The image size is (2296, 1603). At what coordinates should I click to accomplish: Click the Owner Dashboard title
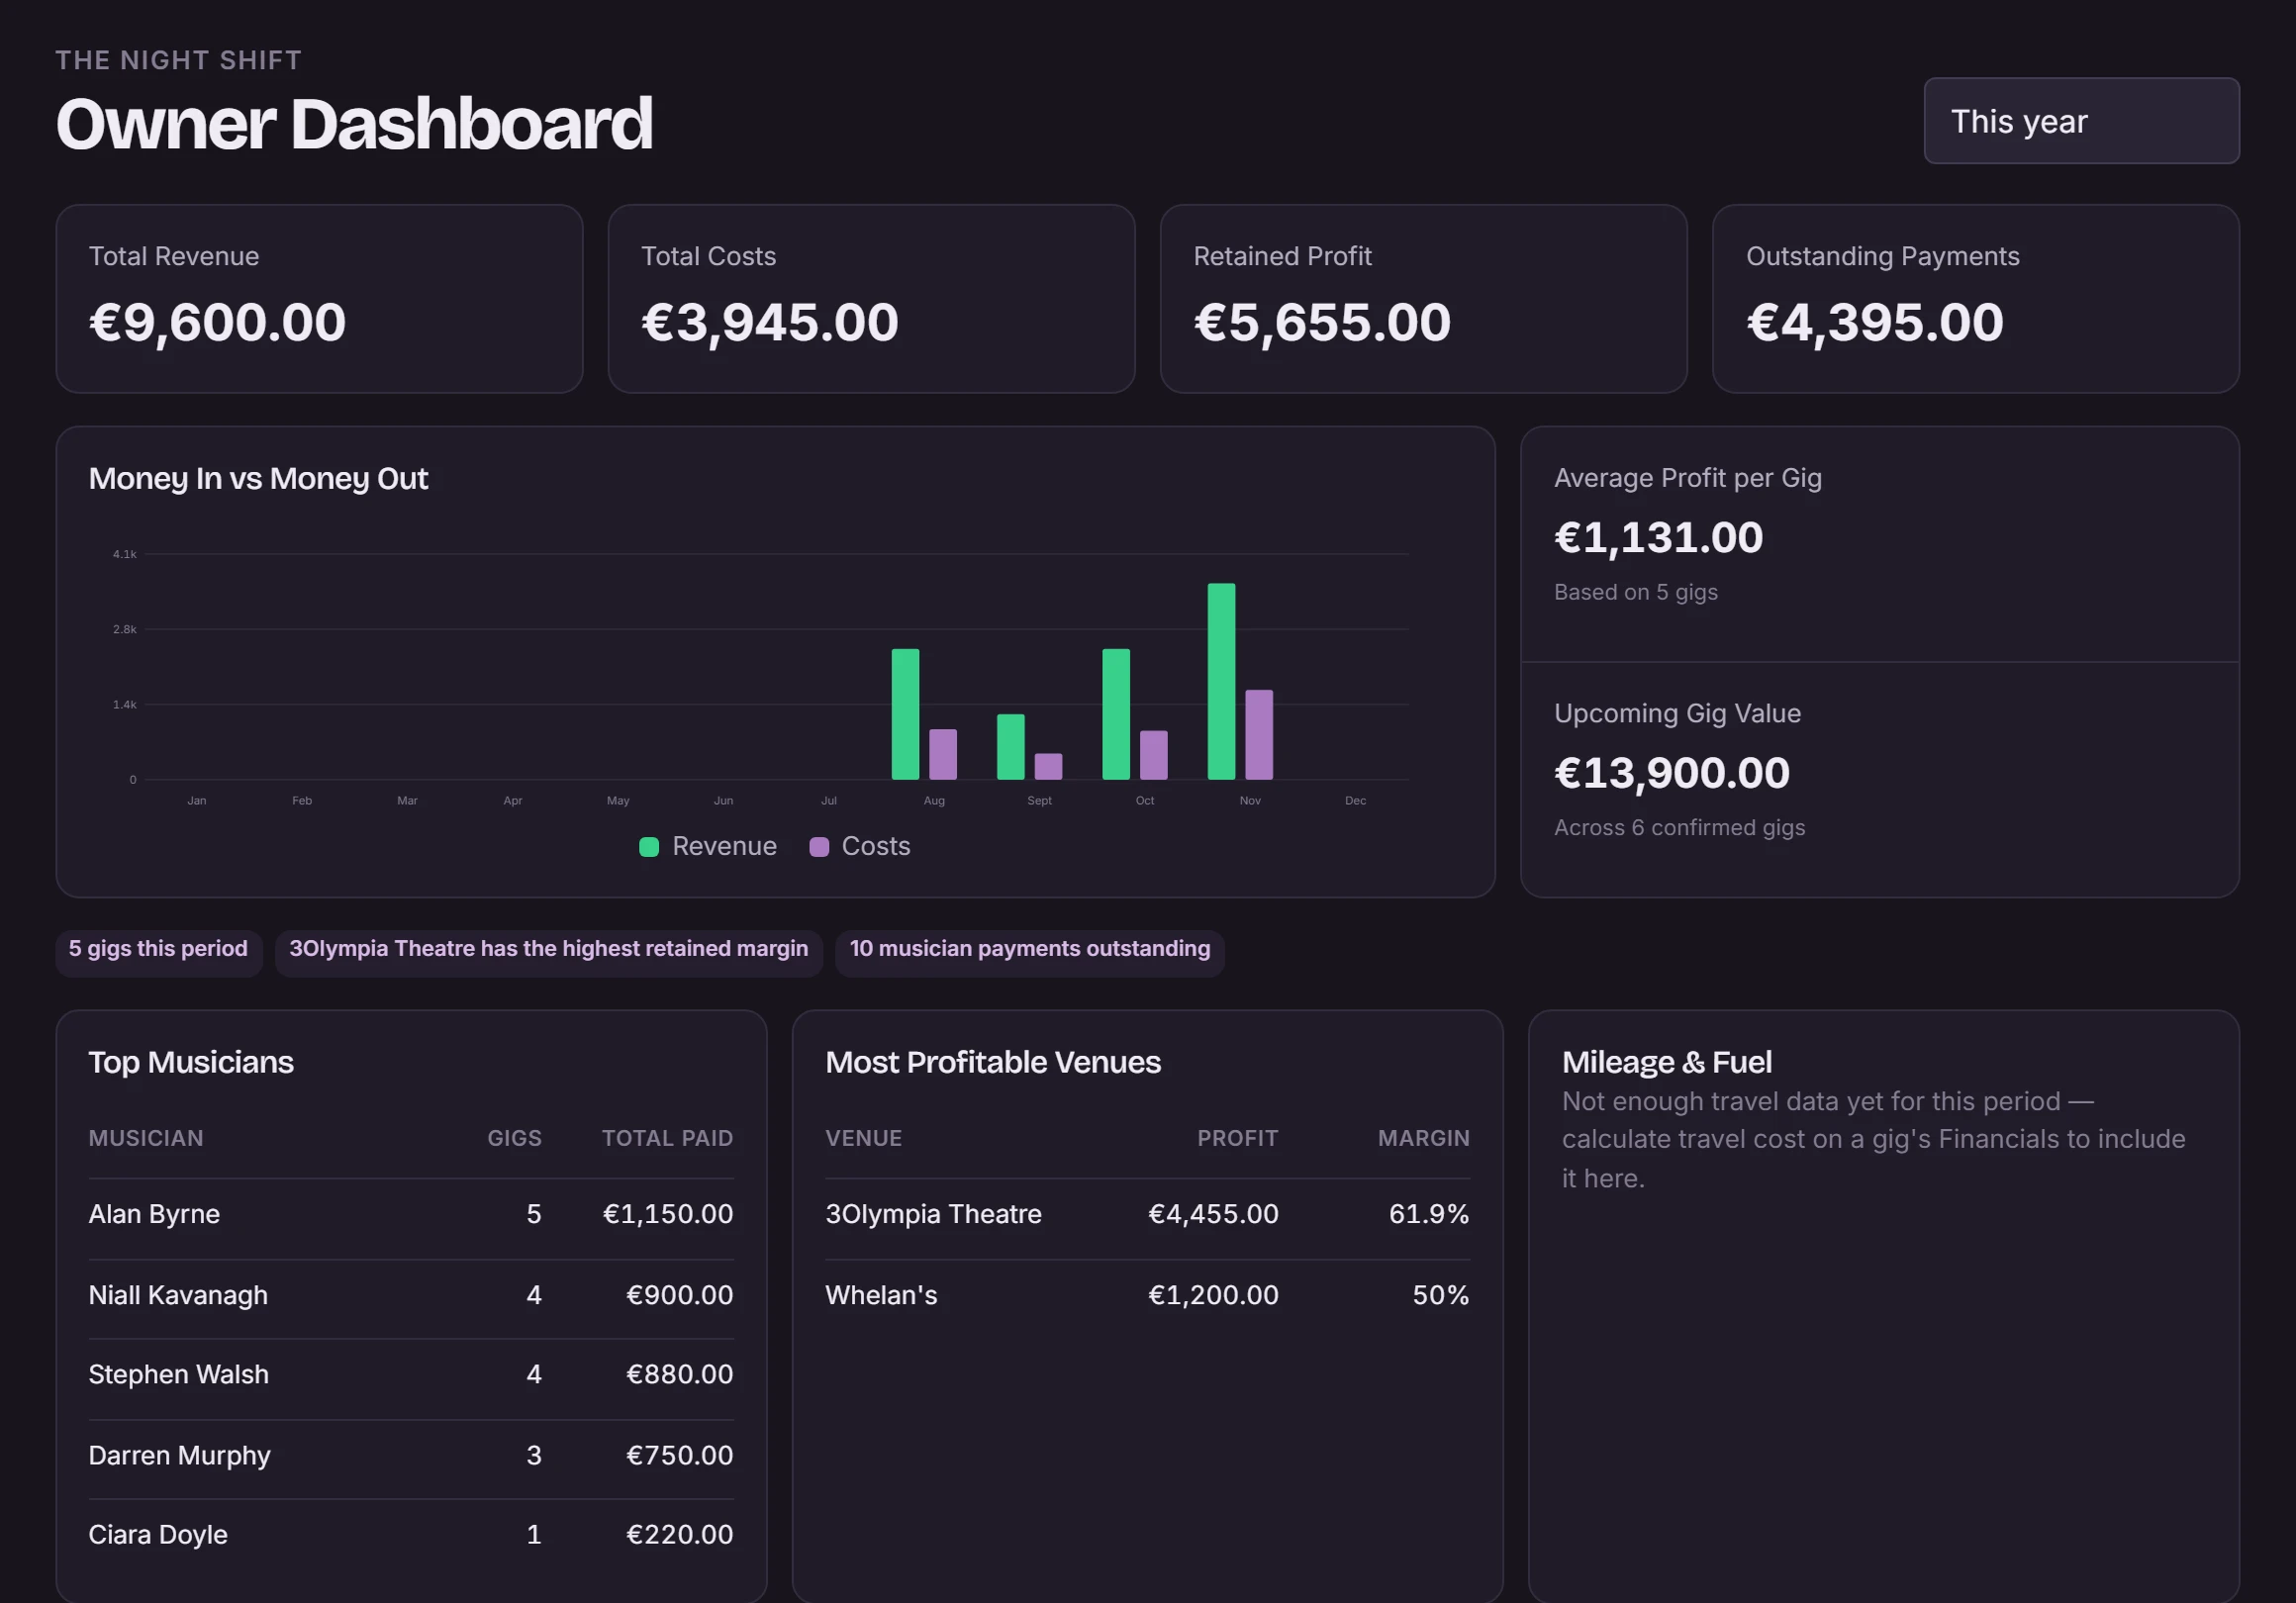354,124
